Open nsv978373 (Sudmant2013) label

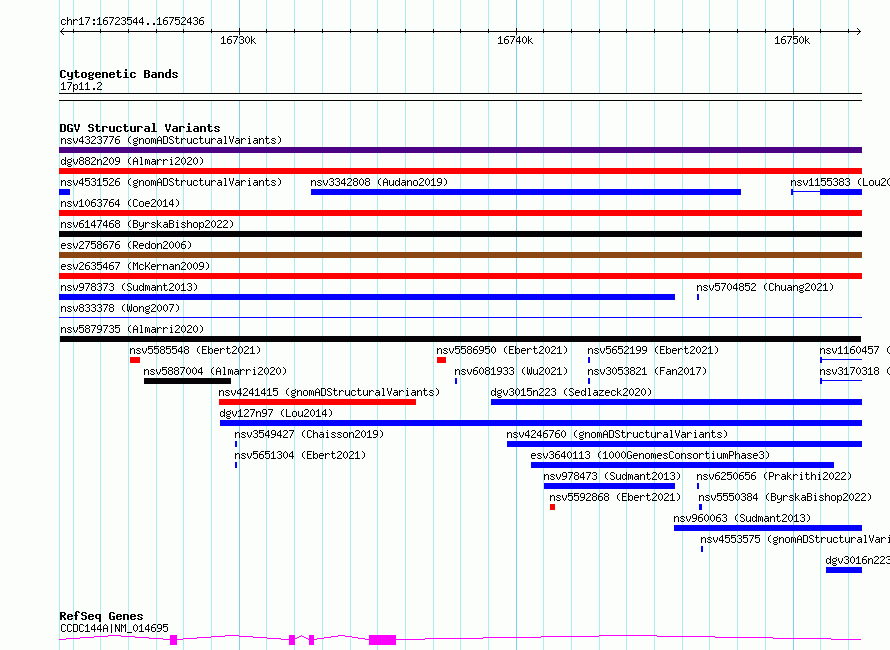tap(129, 287)
